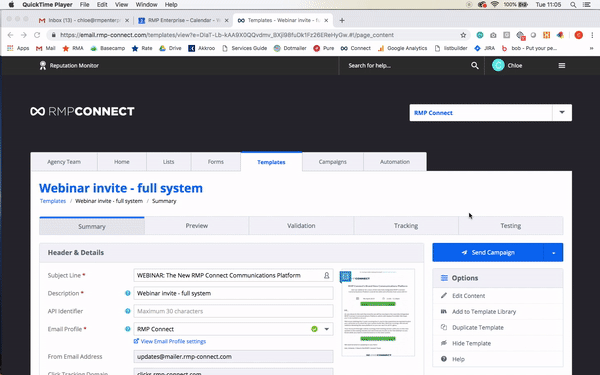Expand the Email Profile dropdown

327,329
